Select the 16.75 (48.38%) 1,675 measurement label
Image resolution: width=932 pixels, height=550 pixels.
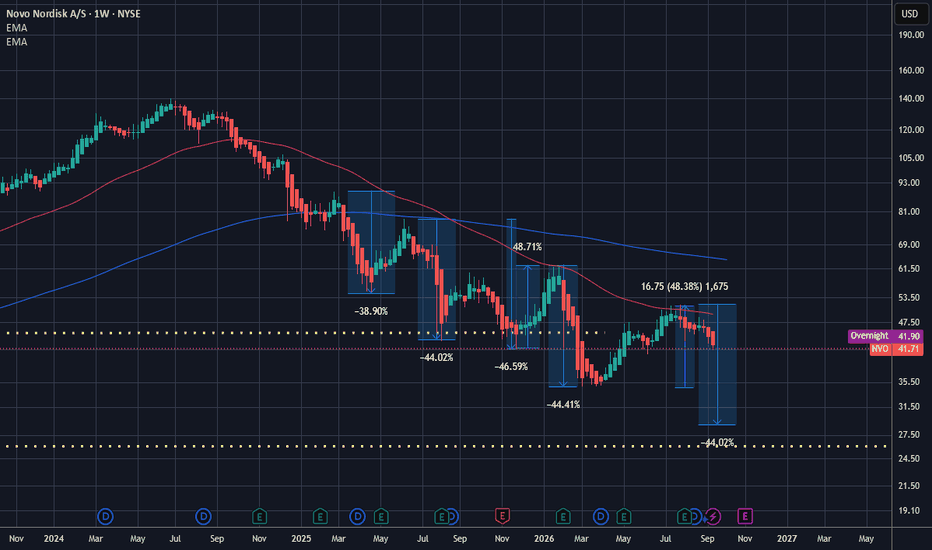point(684,287)
